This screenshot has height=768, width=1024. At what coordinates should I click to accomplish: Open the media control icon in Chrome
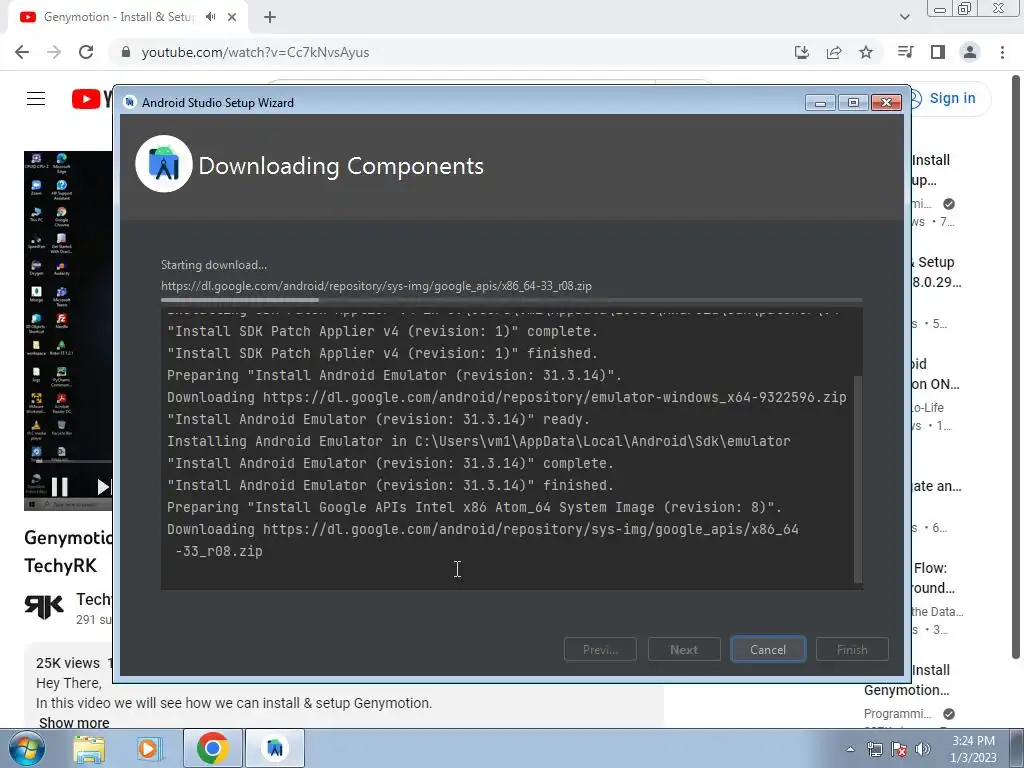pos(905,52)
